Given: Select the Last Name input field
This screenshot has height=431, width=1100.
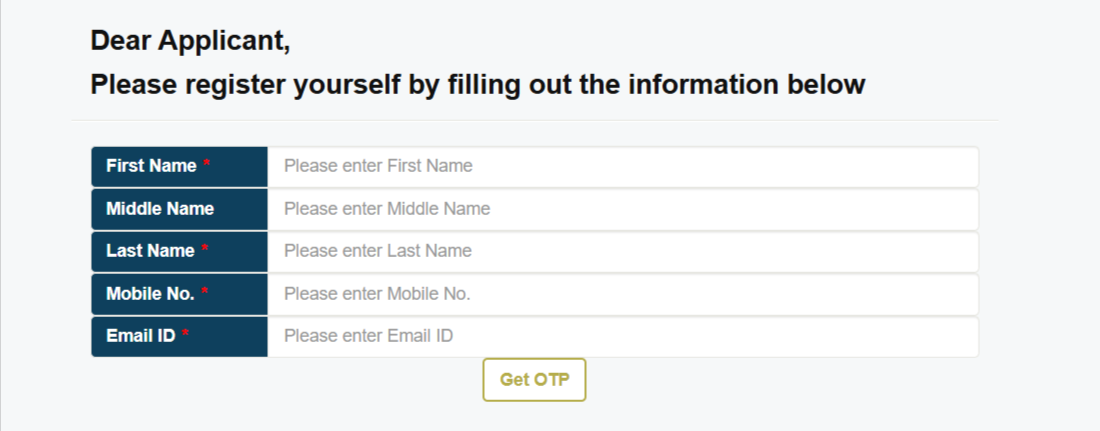Looking at the screenshot, I should (x=622, y=251).
